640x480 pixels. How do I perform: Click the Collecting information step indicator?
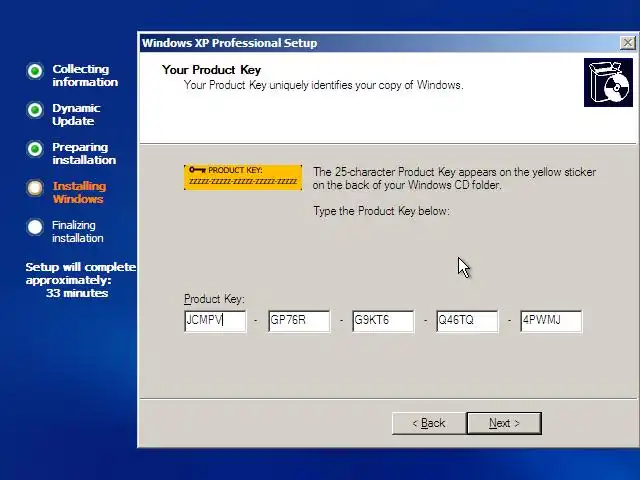click(x=35, y=71)
